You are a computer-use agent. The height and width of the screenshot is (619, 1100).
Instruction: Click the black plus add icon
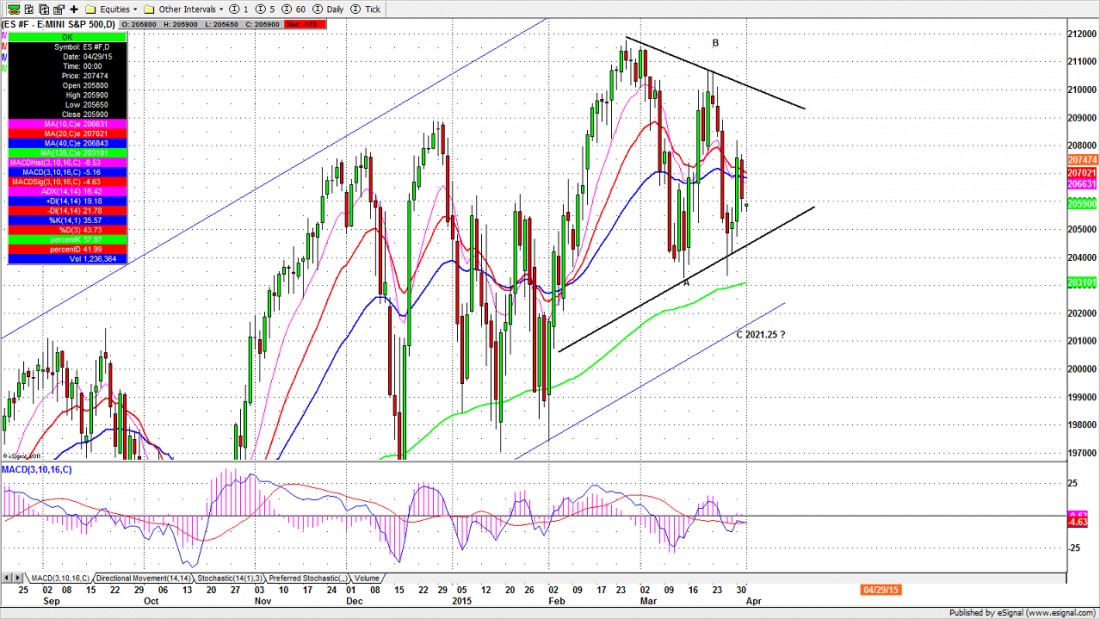[74, 8]
